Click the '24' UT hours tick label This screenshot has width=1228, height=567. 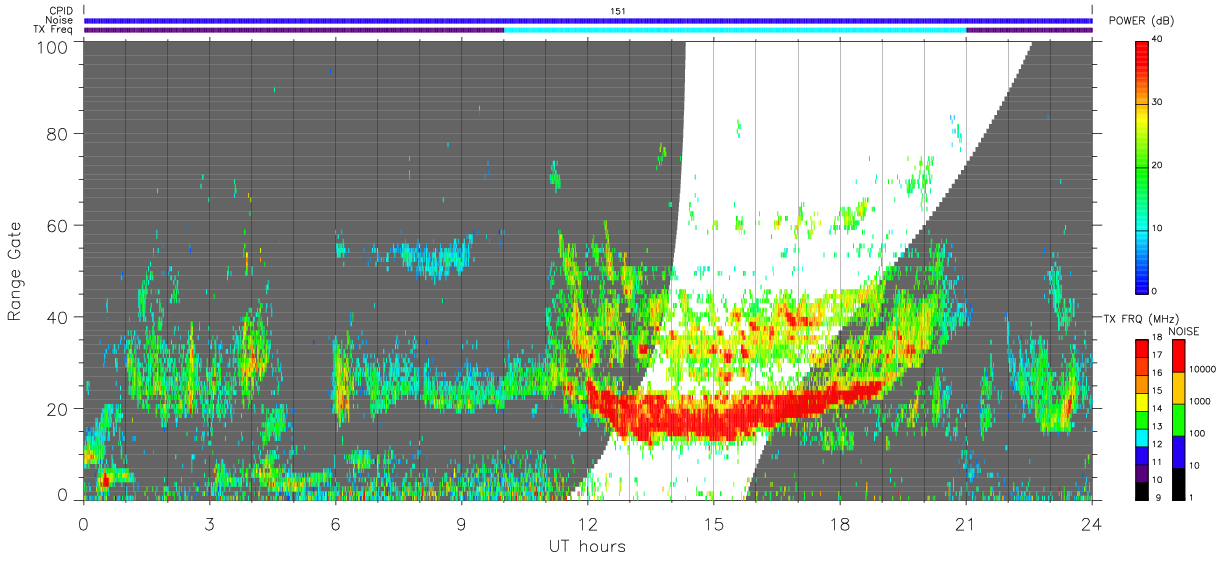pyautogui.click(x=1092, y=524)
